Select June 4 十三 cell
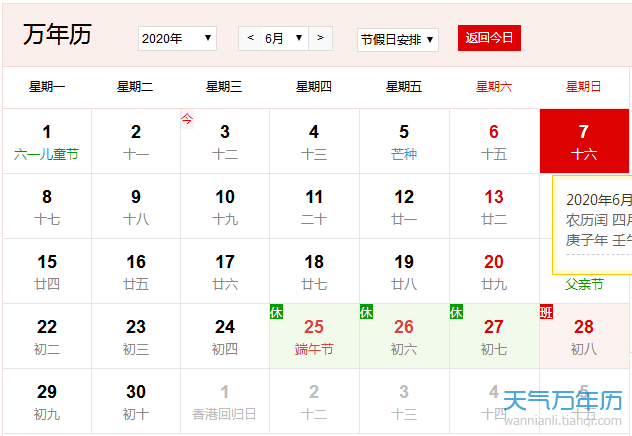This screenshot has height=436, width=632. tap(314, 141)
